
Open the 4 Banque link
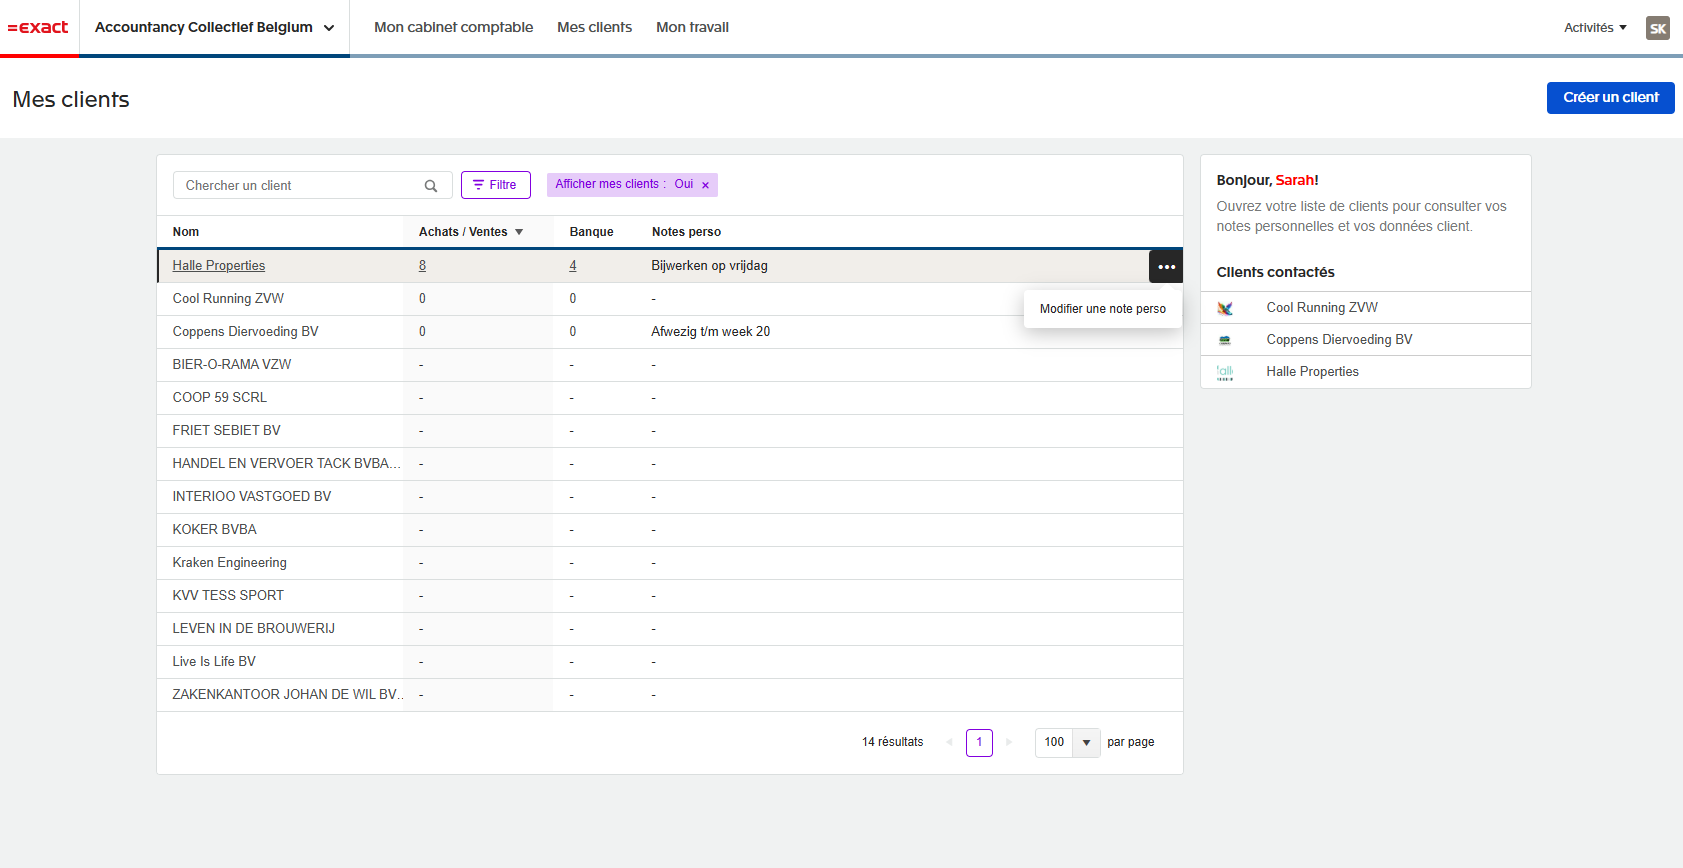click(x=573, y=266)
